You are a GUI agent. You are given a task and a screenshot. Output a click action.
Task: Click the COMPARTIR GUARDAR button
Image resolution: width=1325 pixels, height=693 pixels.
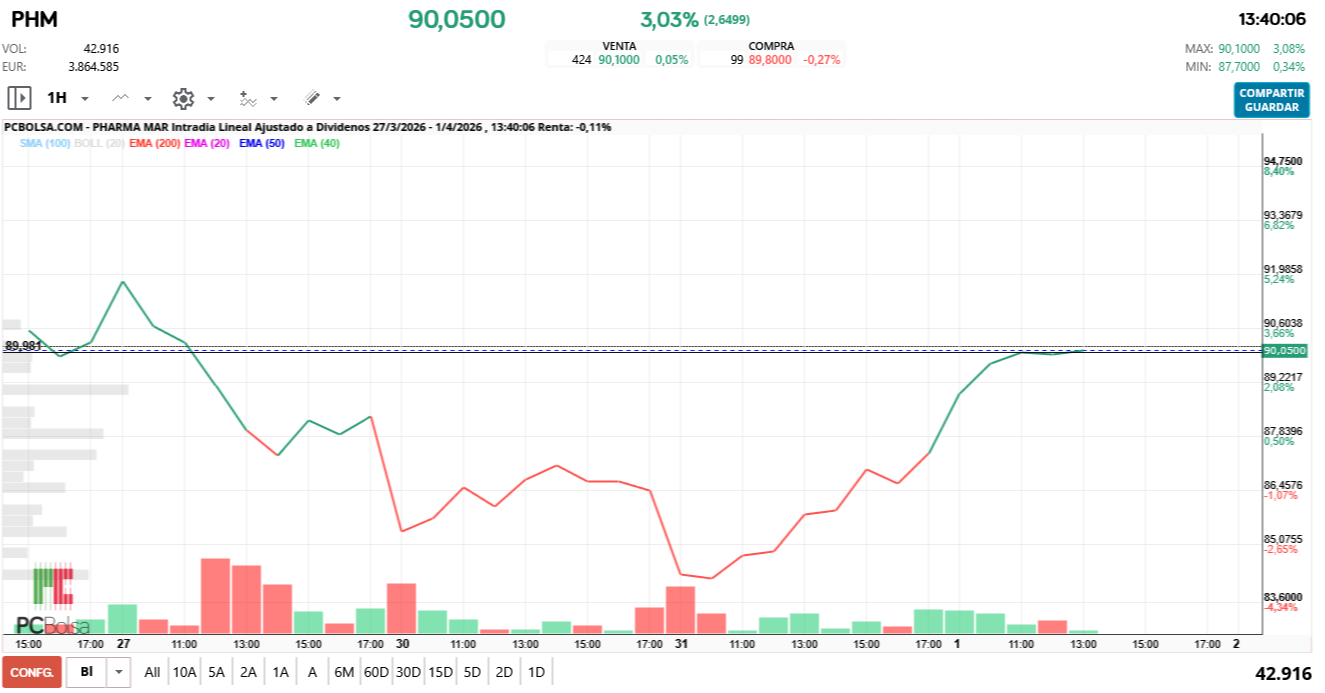point(1271,101)
